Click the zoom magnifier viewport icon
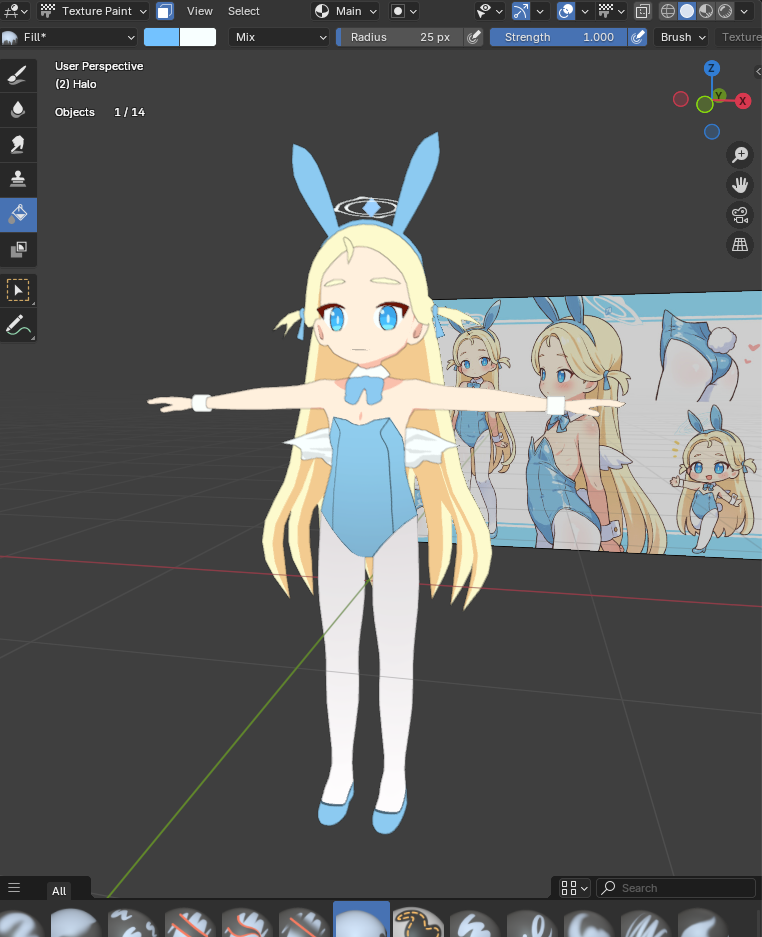The height and width of the screenshot is (937, 762). [x=740, y=155]
